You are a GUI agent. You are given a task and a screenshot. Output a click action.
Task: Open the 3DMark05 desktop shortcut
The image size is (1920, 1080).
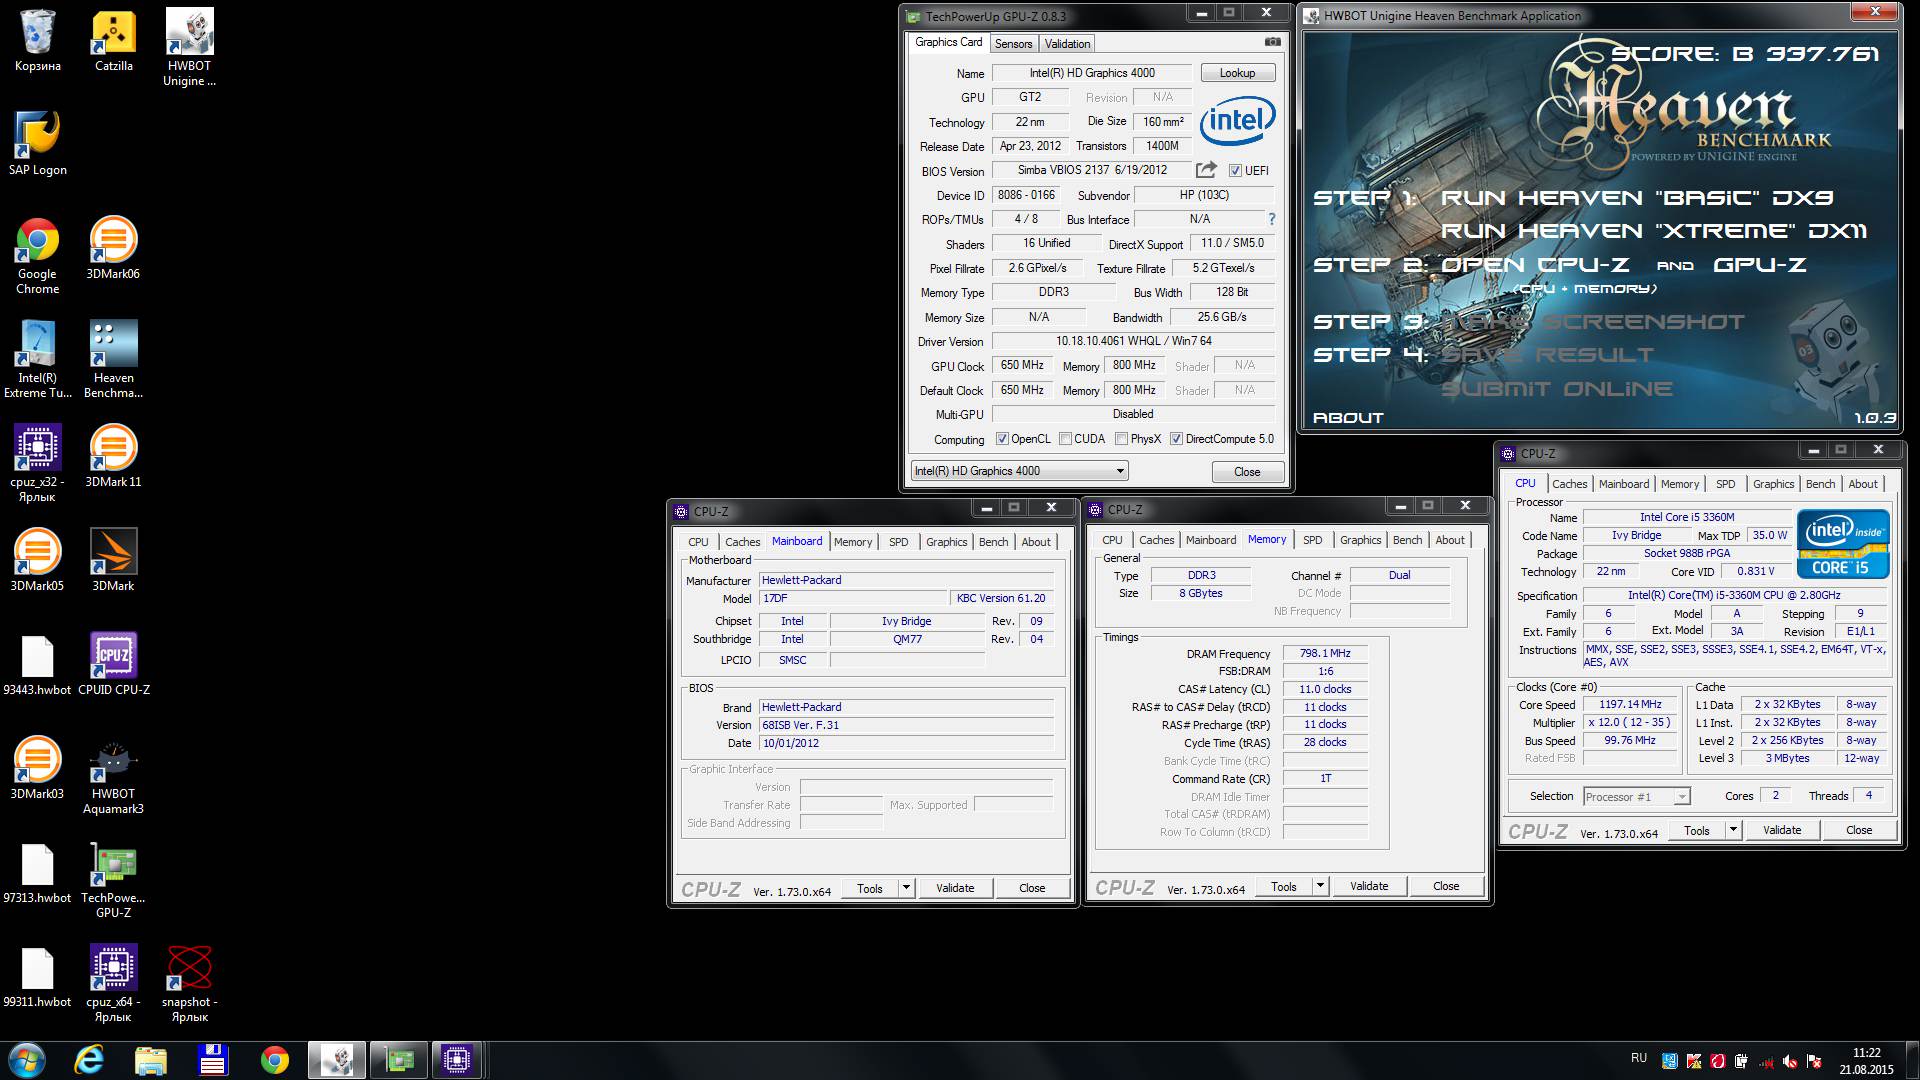38,561
